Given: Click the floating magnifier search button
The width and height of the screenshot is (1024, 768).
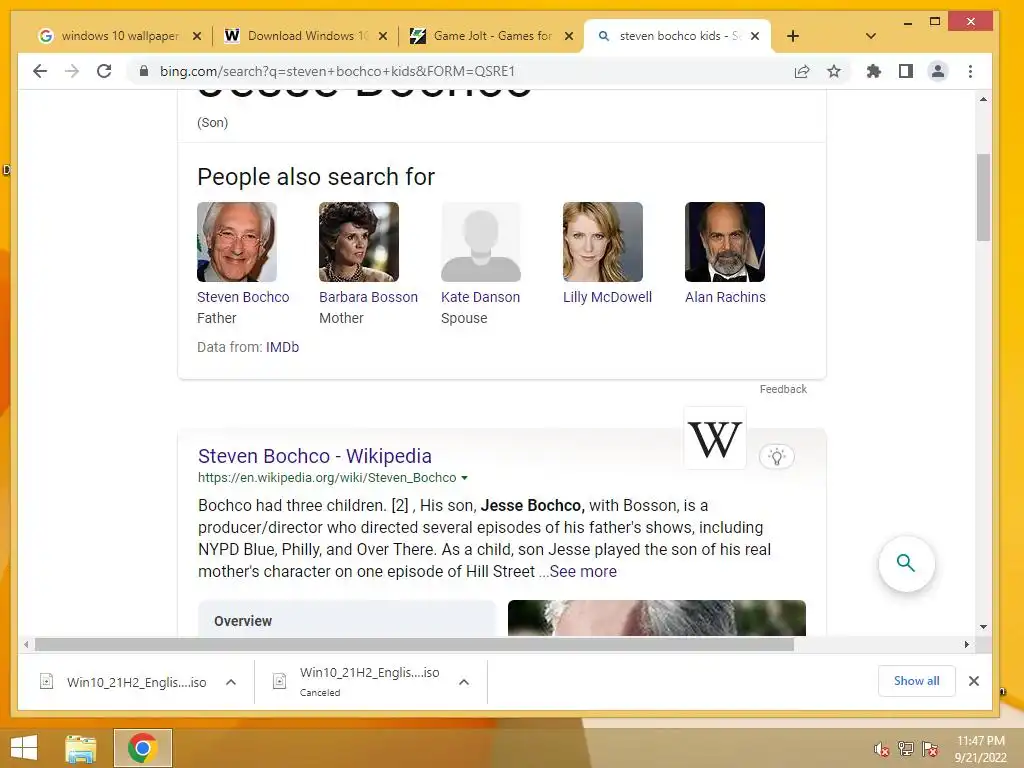Looking at the screenshot, I should pyautogui.click(x=906, y=563).
